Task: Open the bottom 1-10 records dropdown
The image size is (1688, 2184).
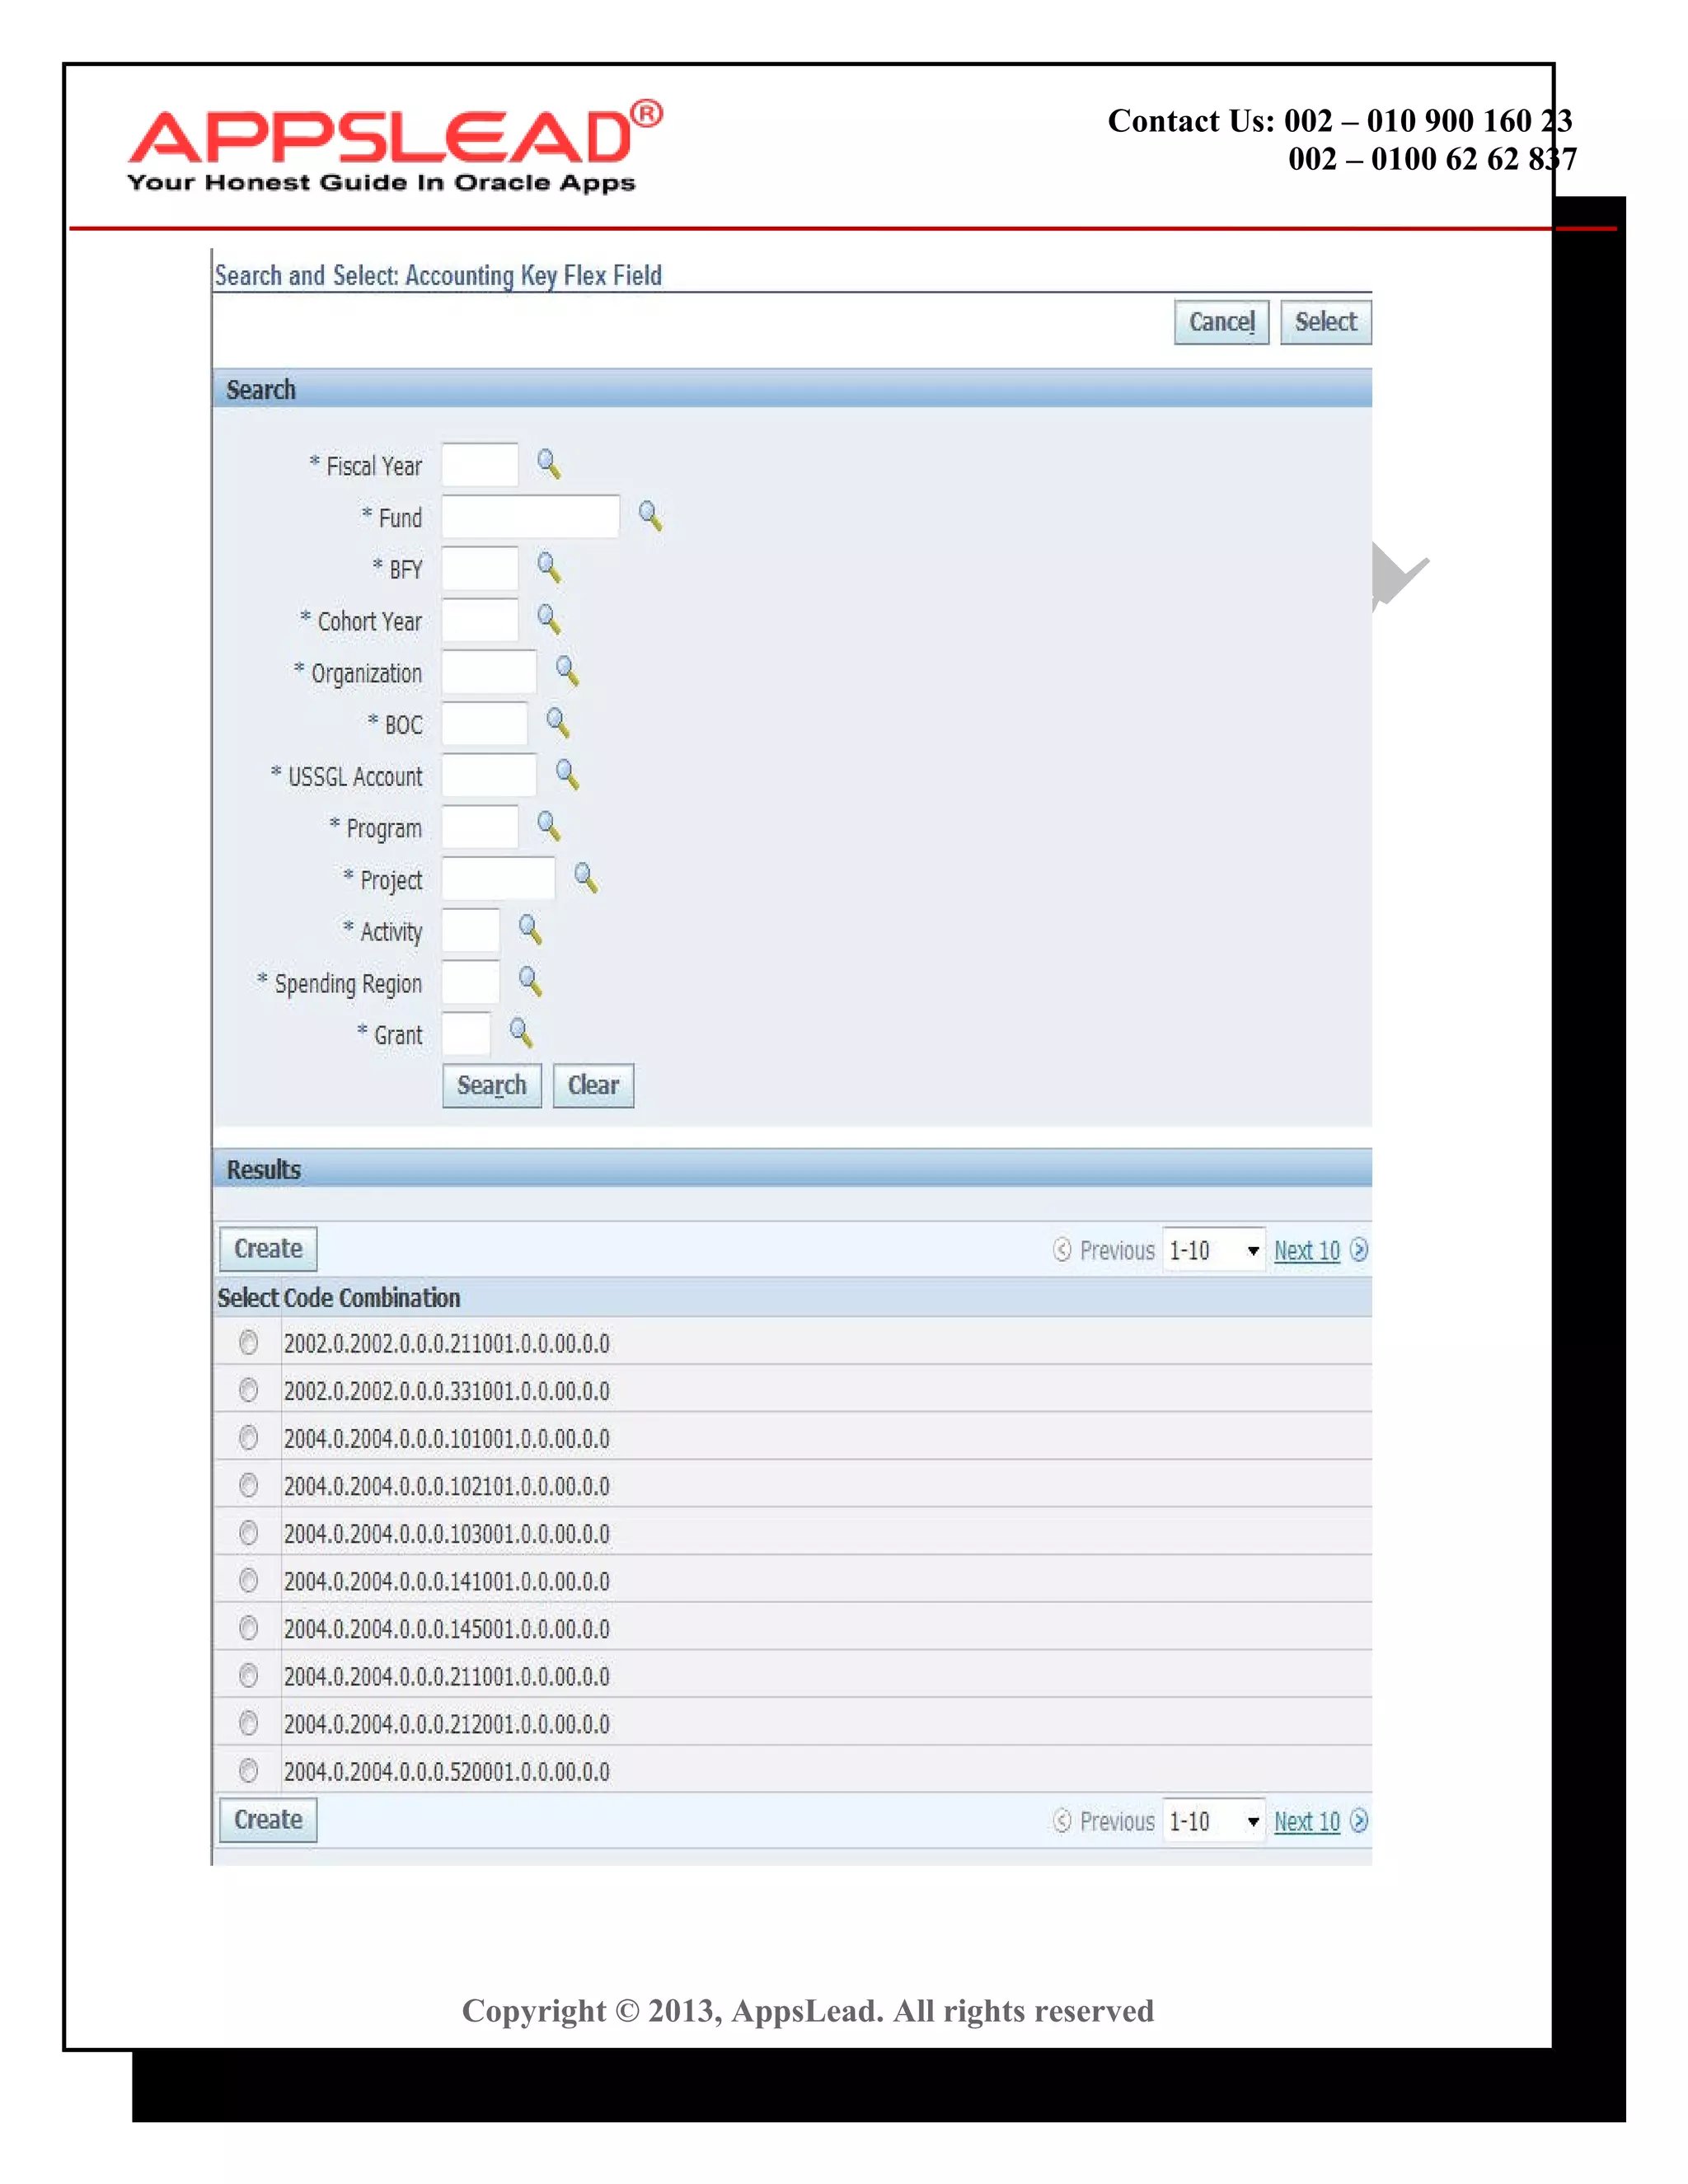Action: tap(1213, 1821)
